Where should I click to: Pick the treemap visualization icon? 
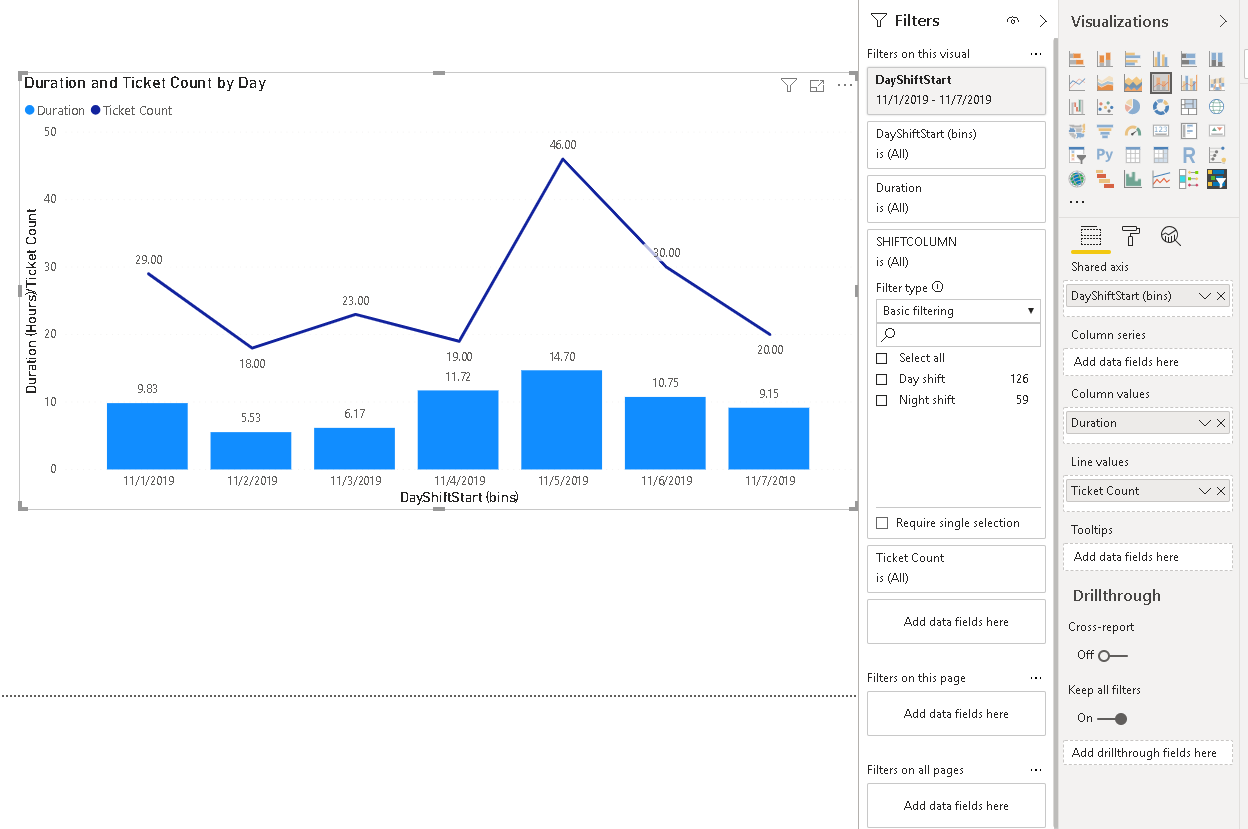(x=1189, y=107)
